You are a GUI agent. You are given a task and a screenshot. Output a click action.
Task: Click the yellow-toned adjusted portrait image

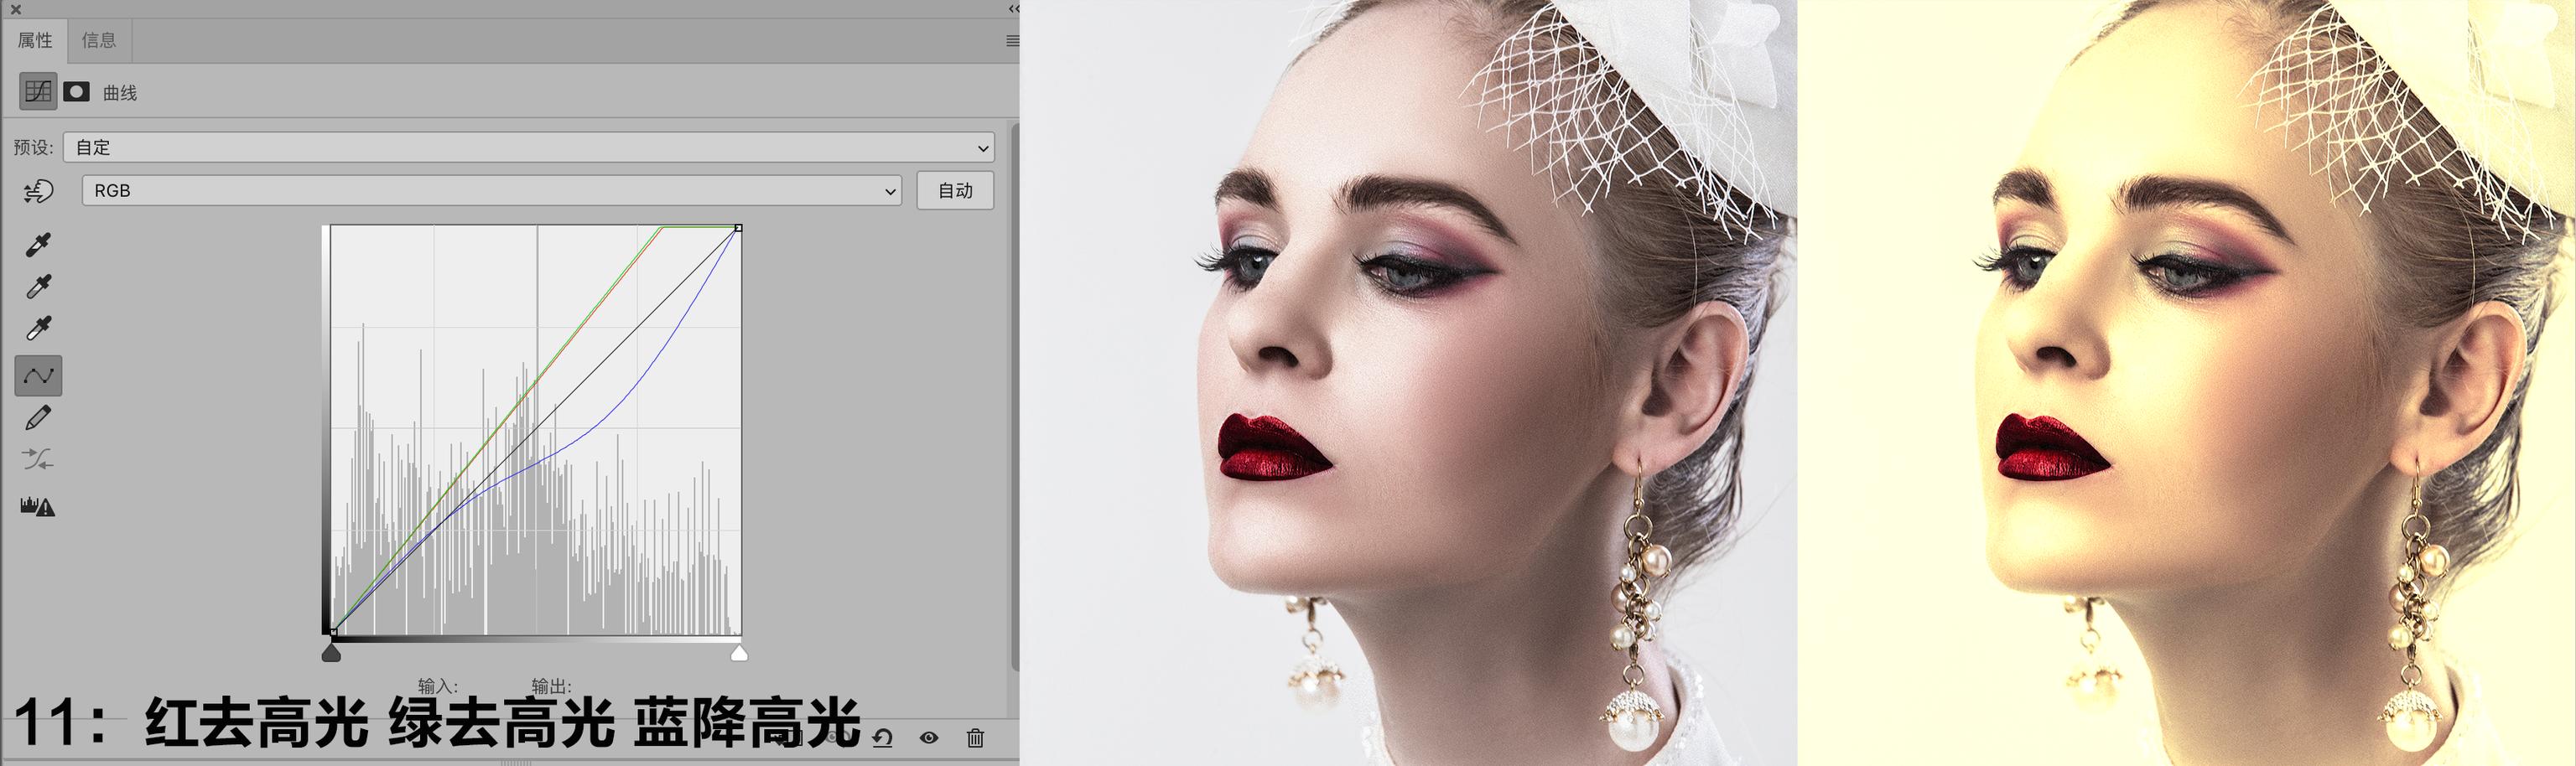(x=2186, y=383)
